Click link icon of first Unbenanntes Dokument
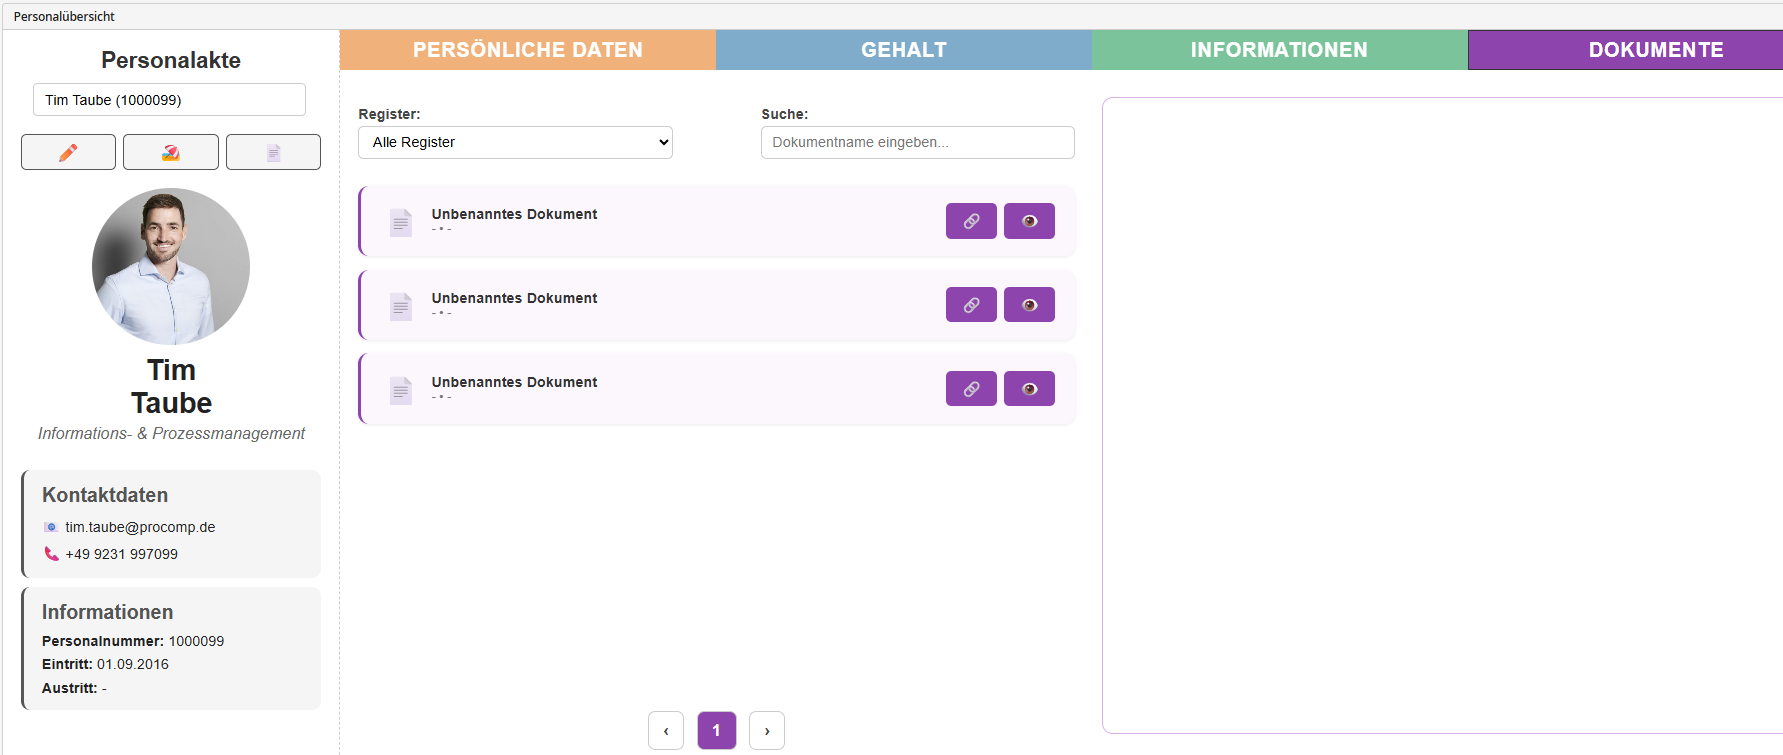 pyautogui.click(x=971, y=221)
